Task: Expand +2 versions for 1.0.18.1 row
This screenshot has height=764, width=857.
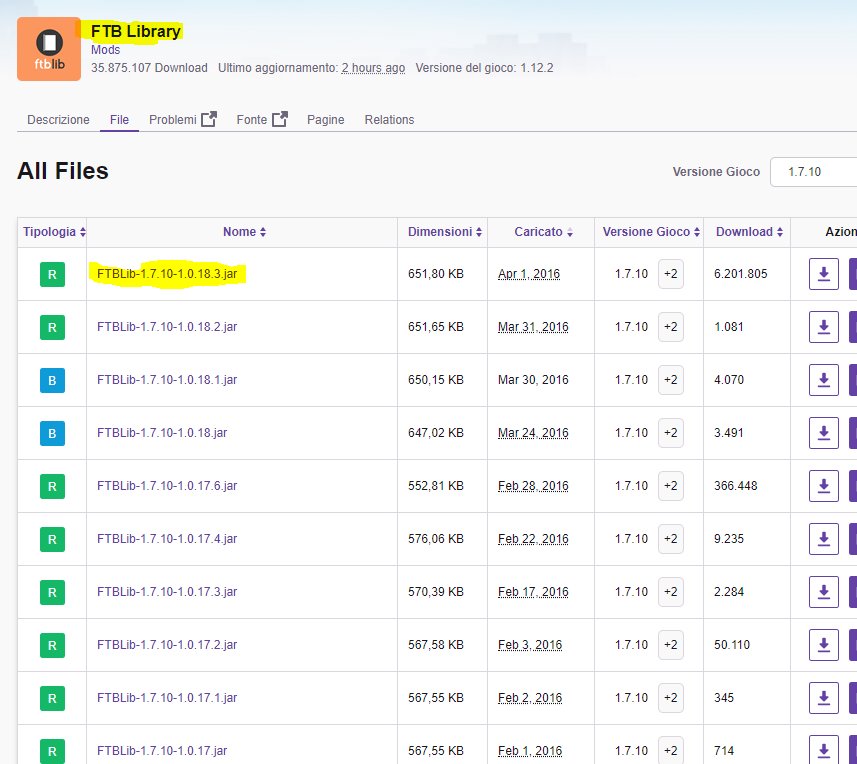Action: 671,380
